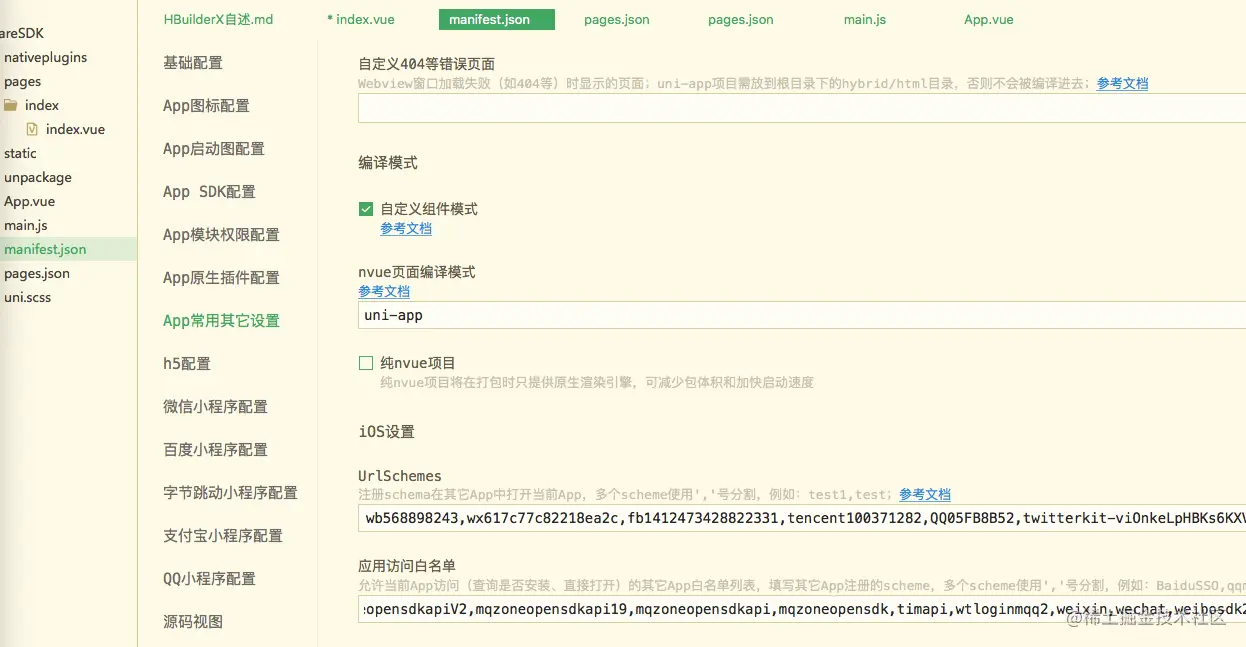
Task: Click the 编译模式 section heading
Action: coord(388,162)
